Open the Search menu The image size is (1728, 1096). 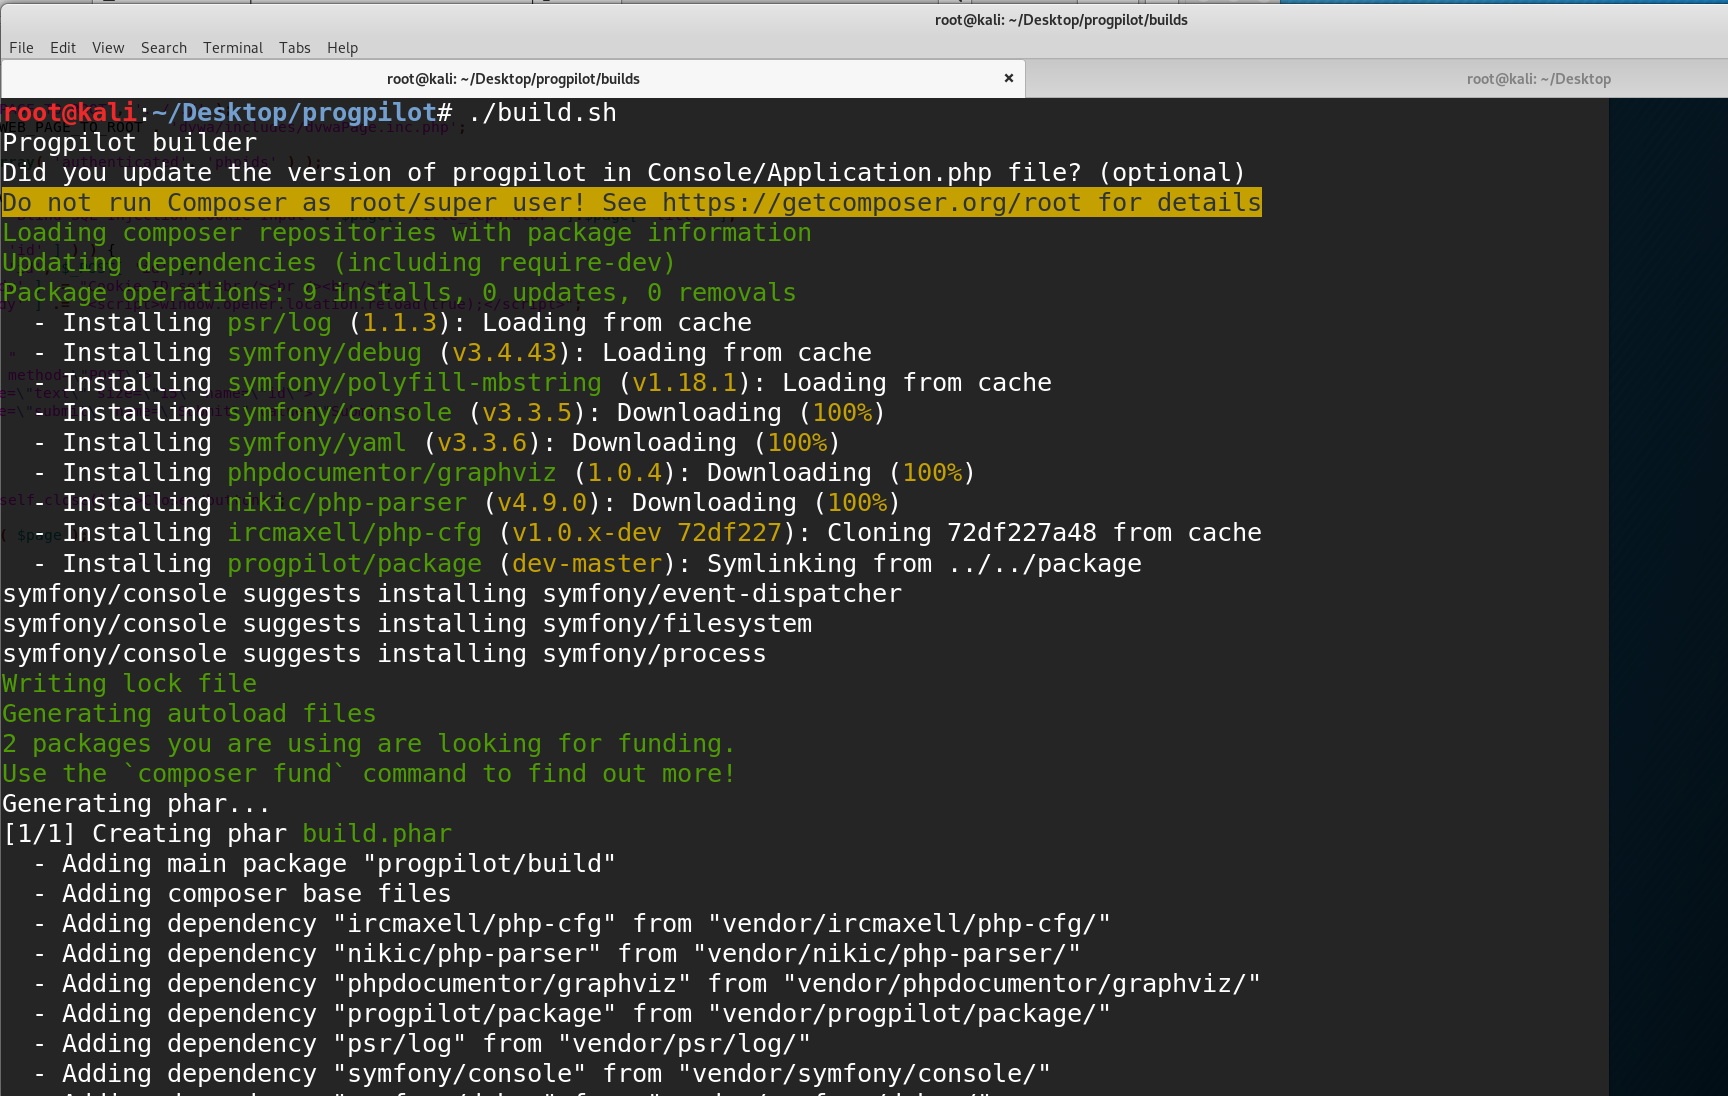(x=164, y=47)
